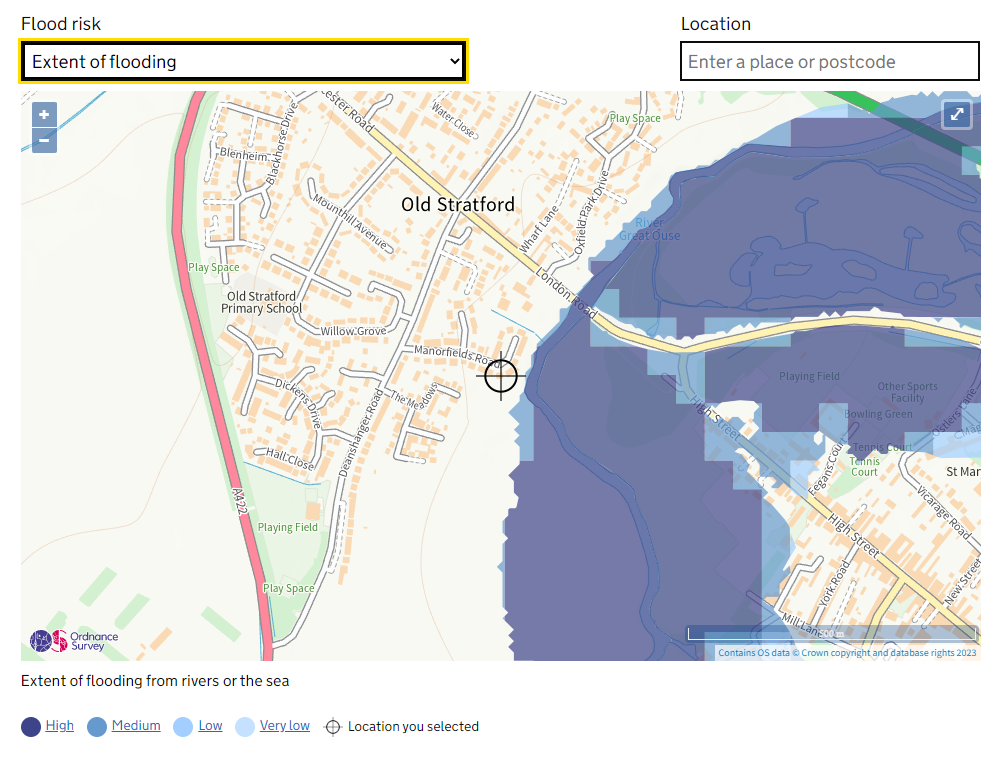Click the crosshair icon in the legend
The image size is (1002, 757).
(333, 727)
